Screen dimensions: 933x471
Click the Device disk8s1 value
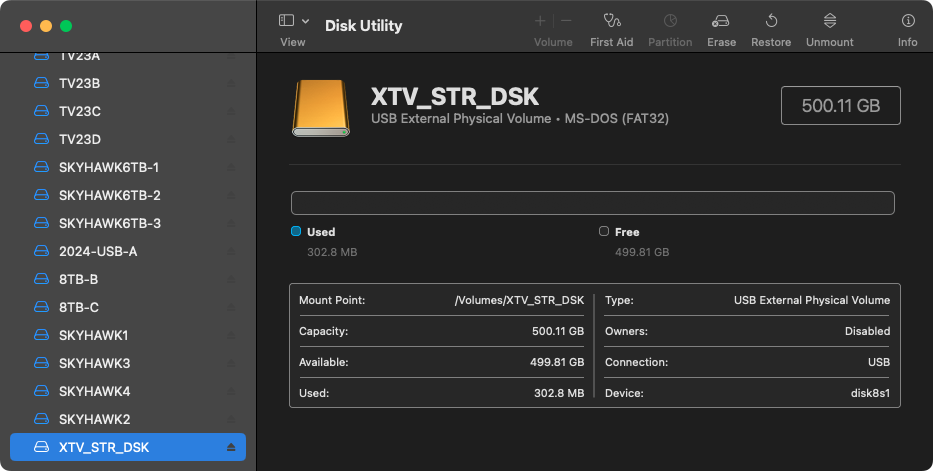pyautogui.click(x=871, y=393)
